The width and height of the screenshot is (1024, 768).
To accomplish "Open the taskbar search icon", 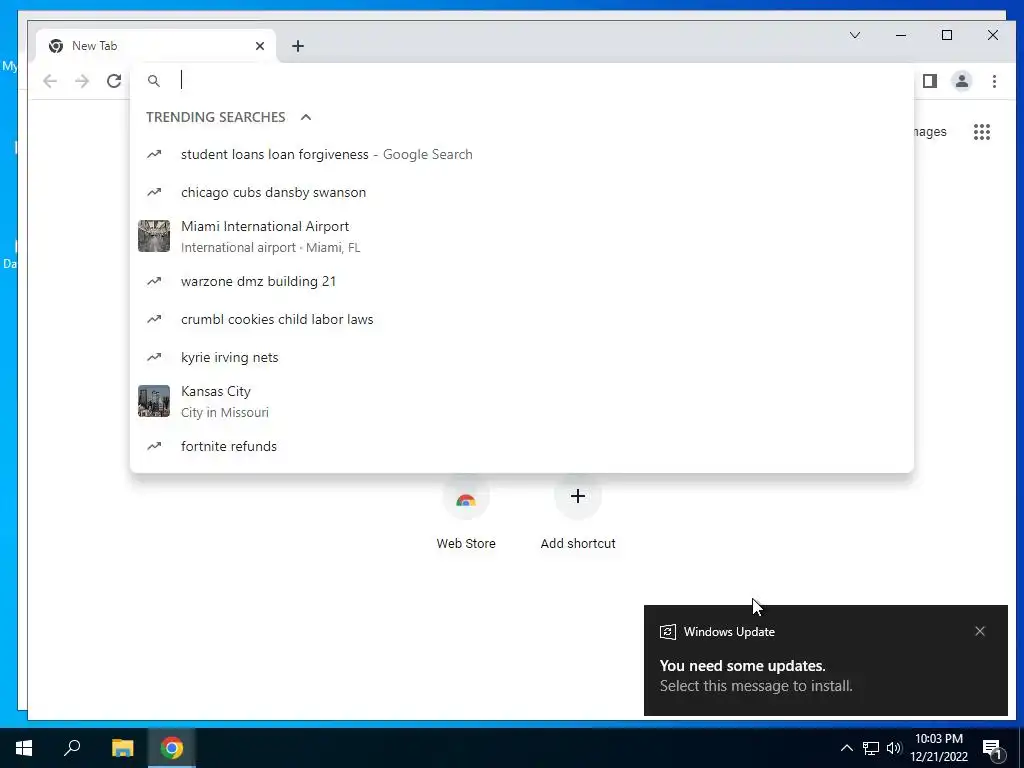I will coord(72,748).
